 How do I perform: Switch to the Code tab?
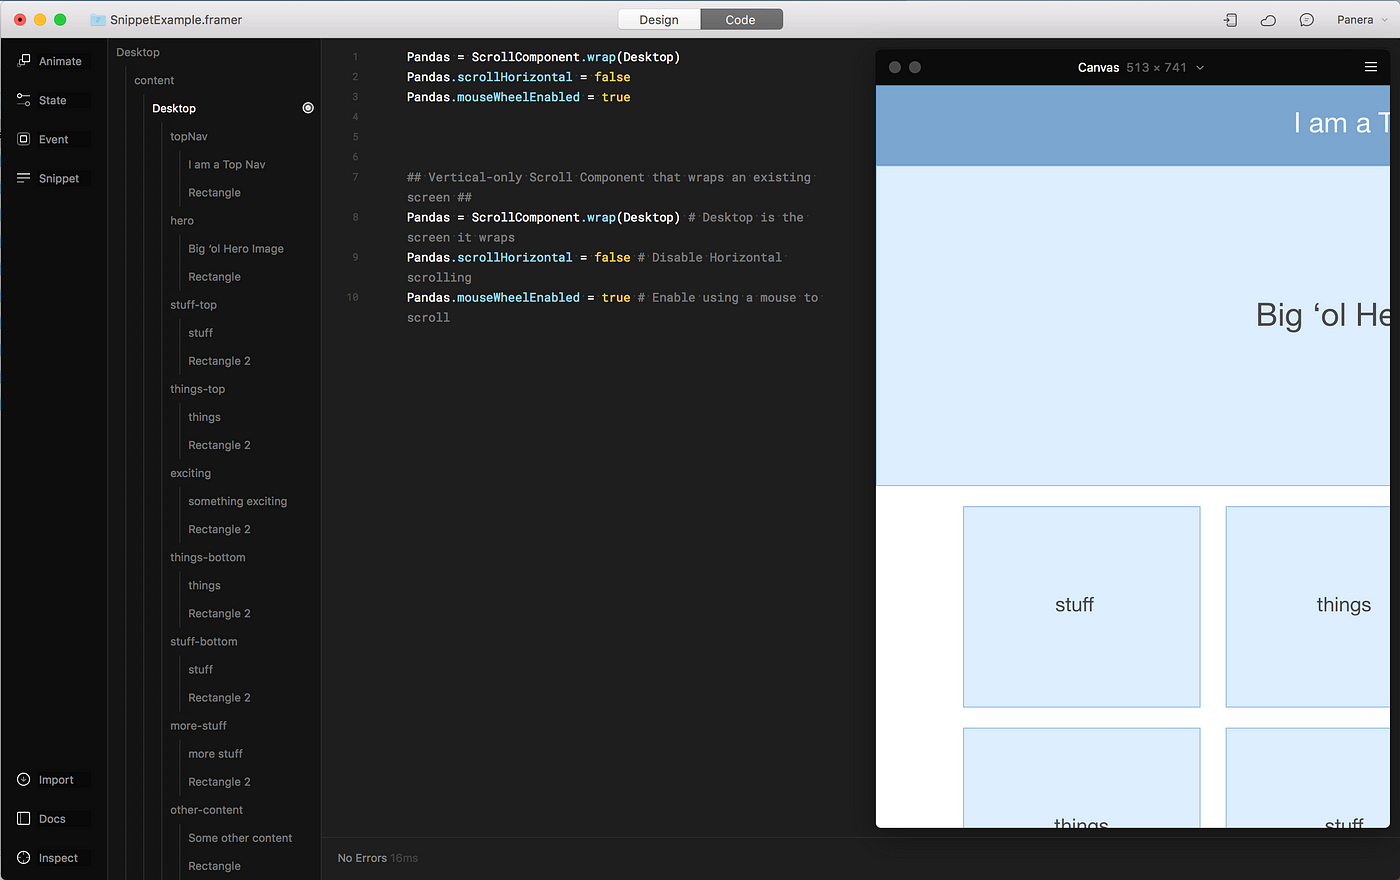741,20
